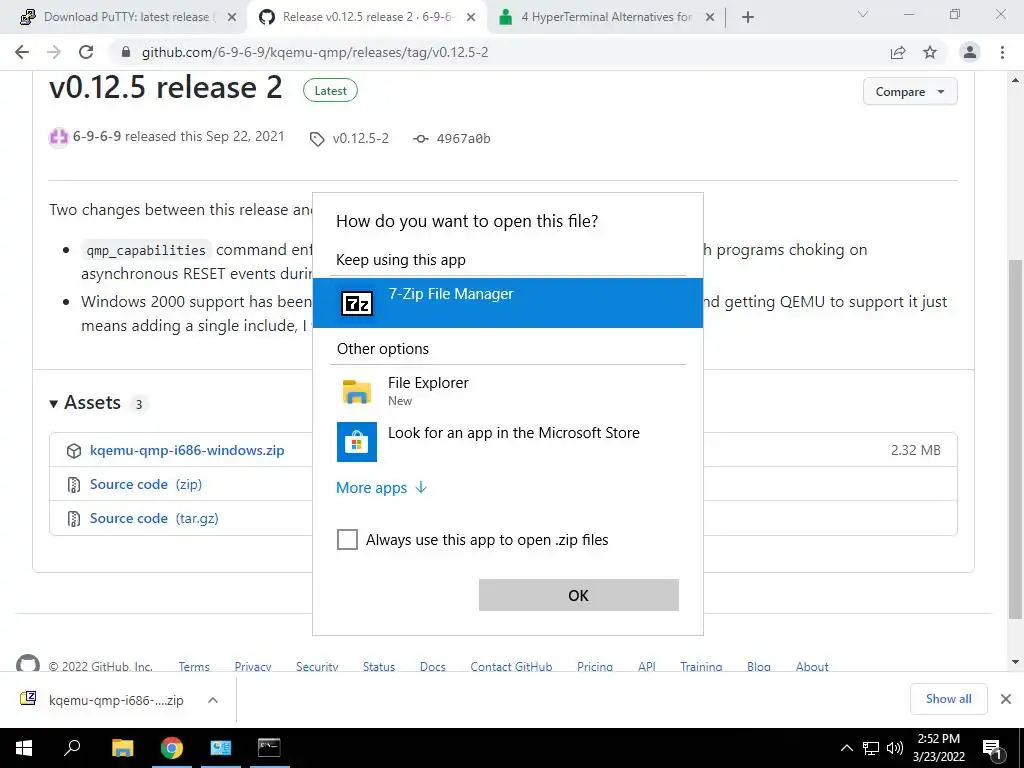
Task: Open 6-9-6-9 avatar image
Action: (59, 137)
